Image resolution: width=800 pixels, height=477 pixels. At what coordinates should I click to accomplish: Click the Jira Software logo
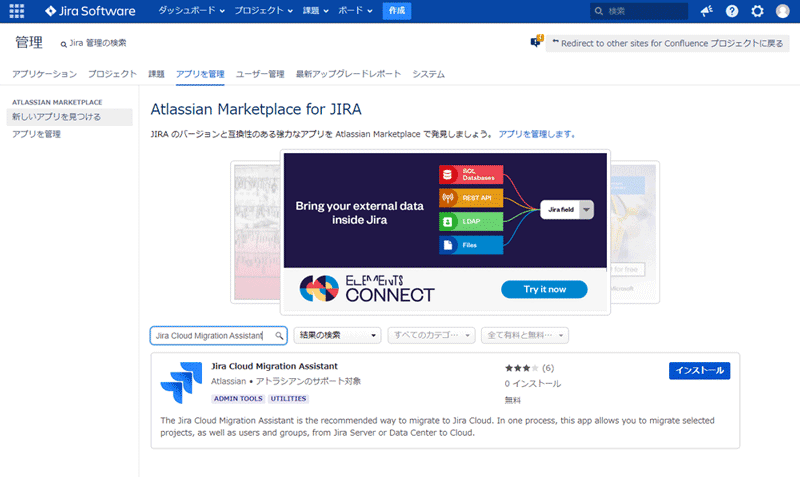click(x=90, y=11)
